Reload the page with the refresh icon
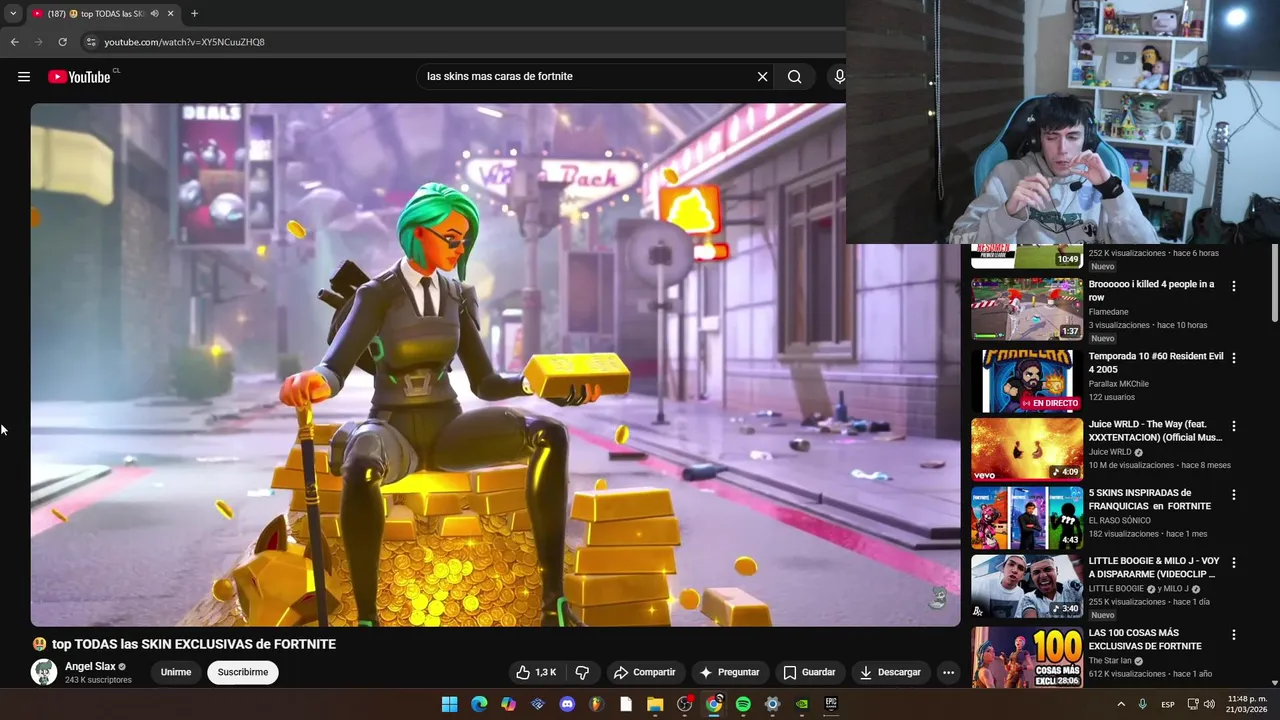 (62, 42)
